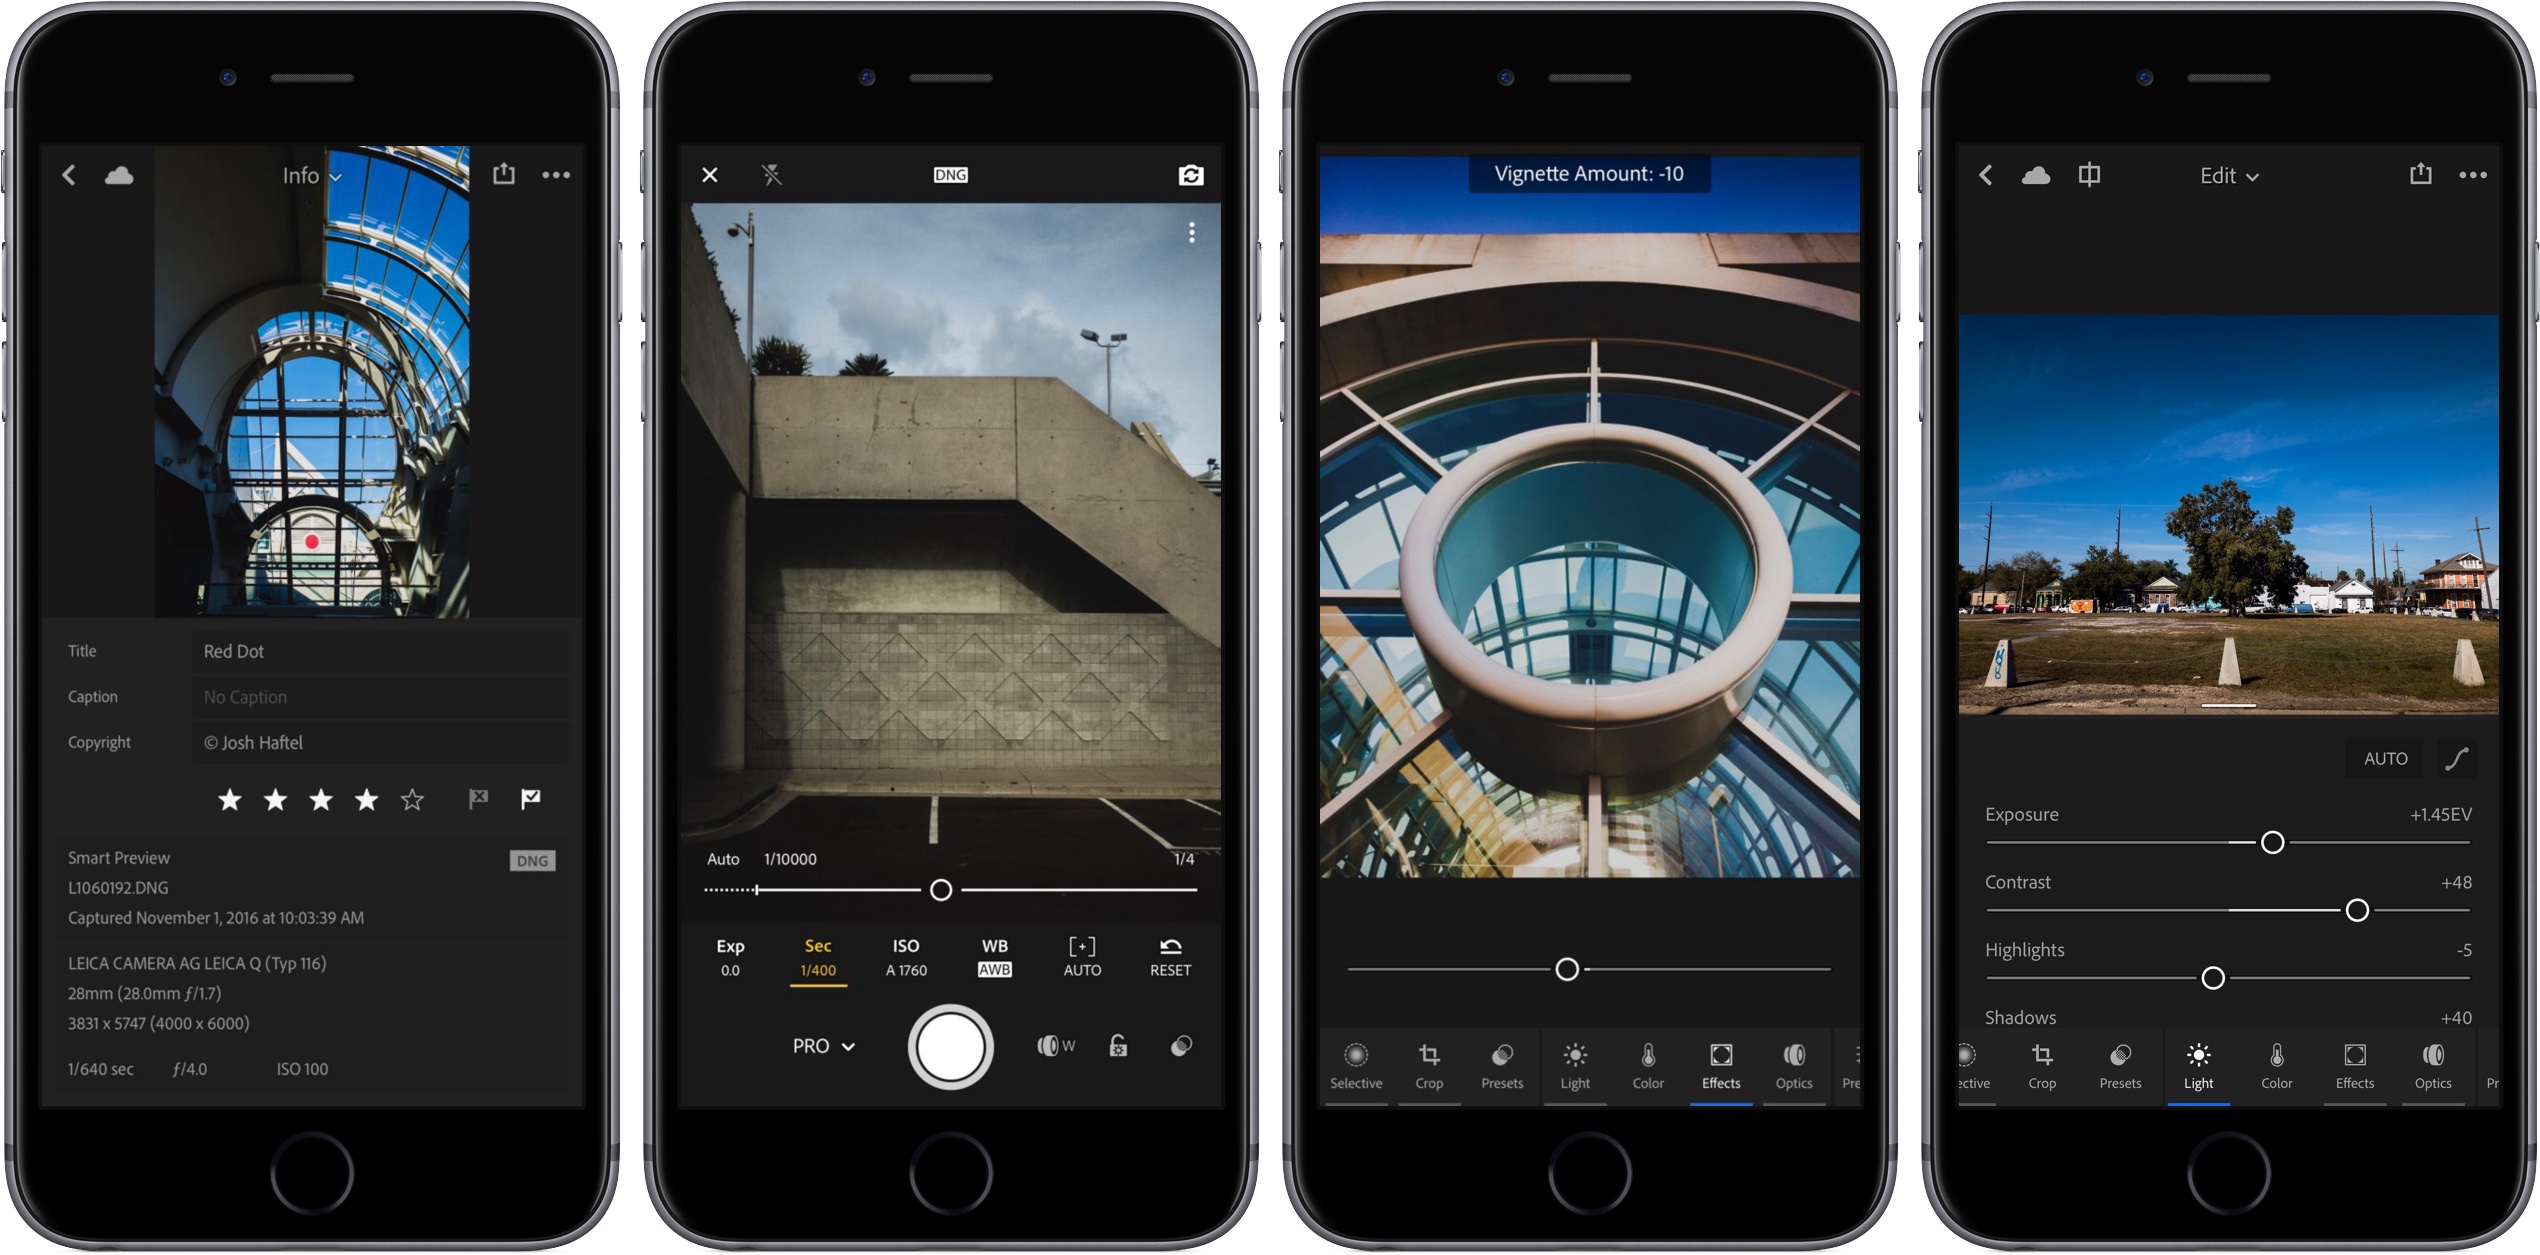Toggle the flash/lightning bolt off
Viewport: 2540px width, 1255px height.
756,178
